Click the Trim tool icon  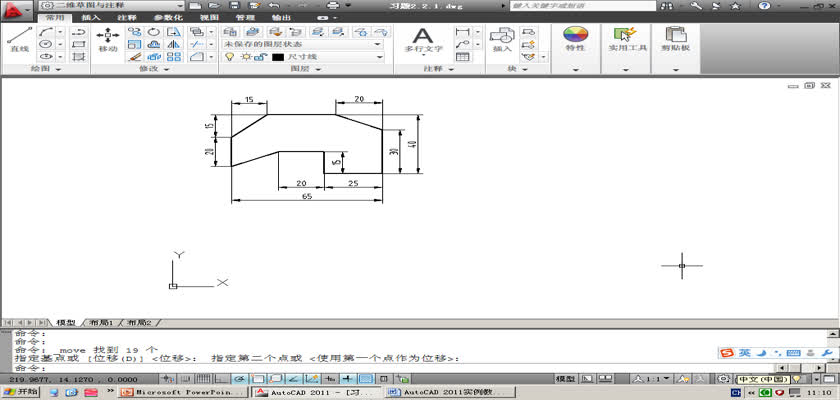[x=197, y=44]
